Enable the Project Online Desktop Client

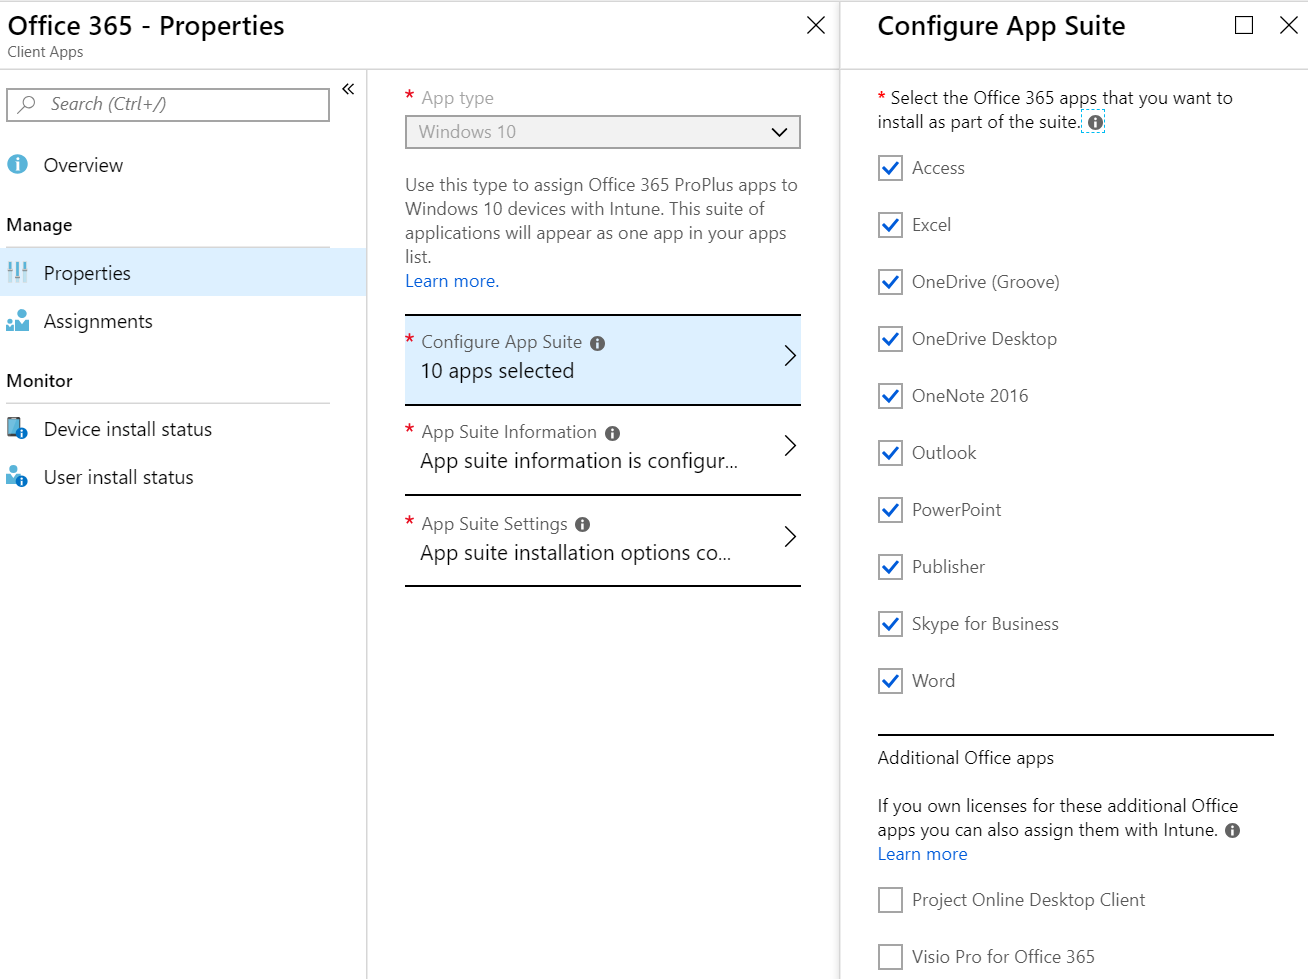(x=890, y=899)
